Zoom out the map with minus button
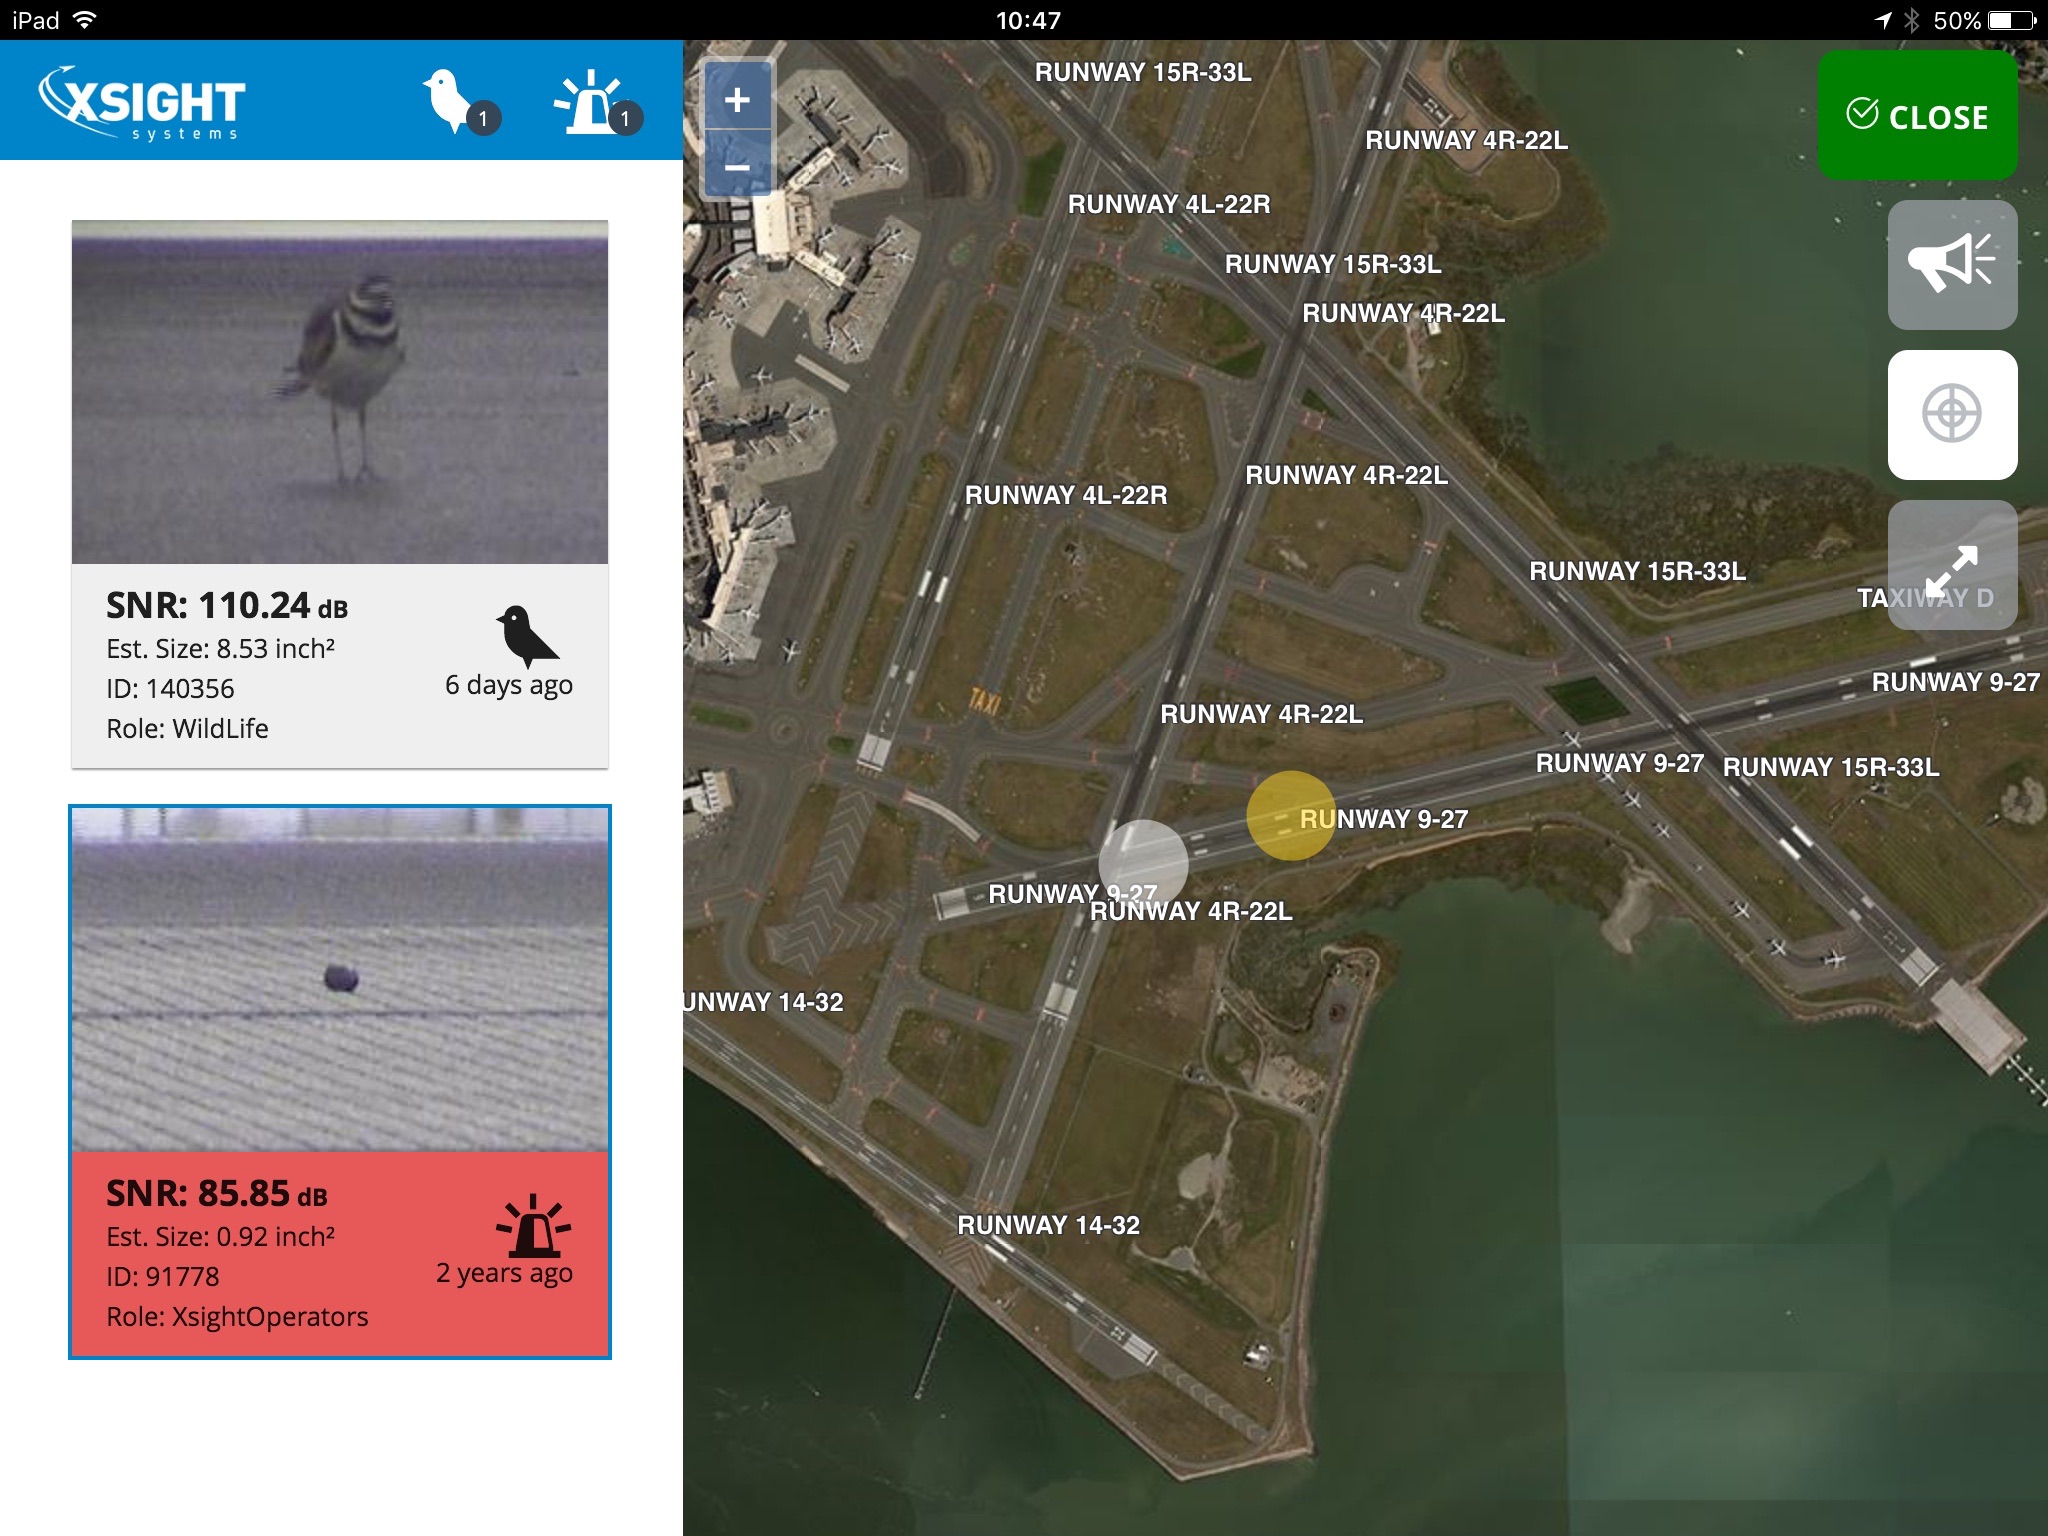 click(737, 166)
